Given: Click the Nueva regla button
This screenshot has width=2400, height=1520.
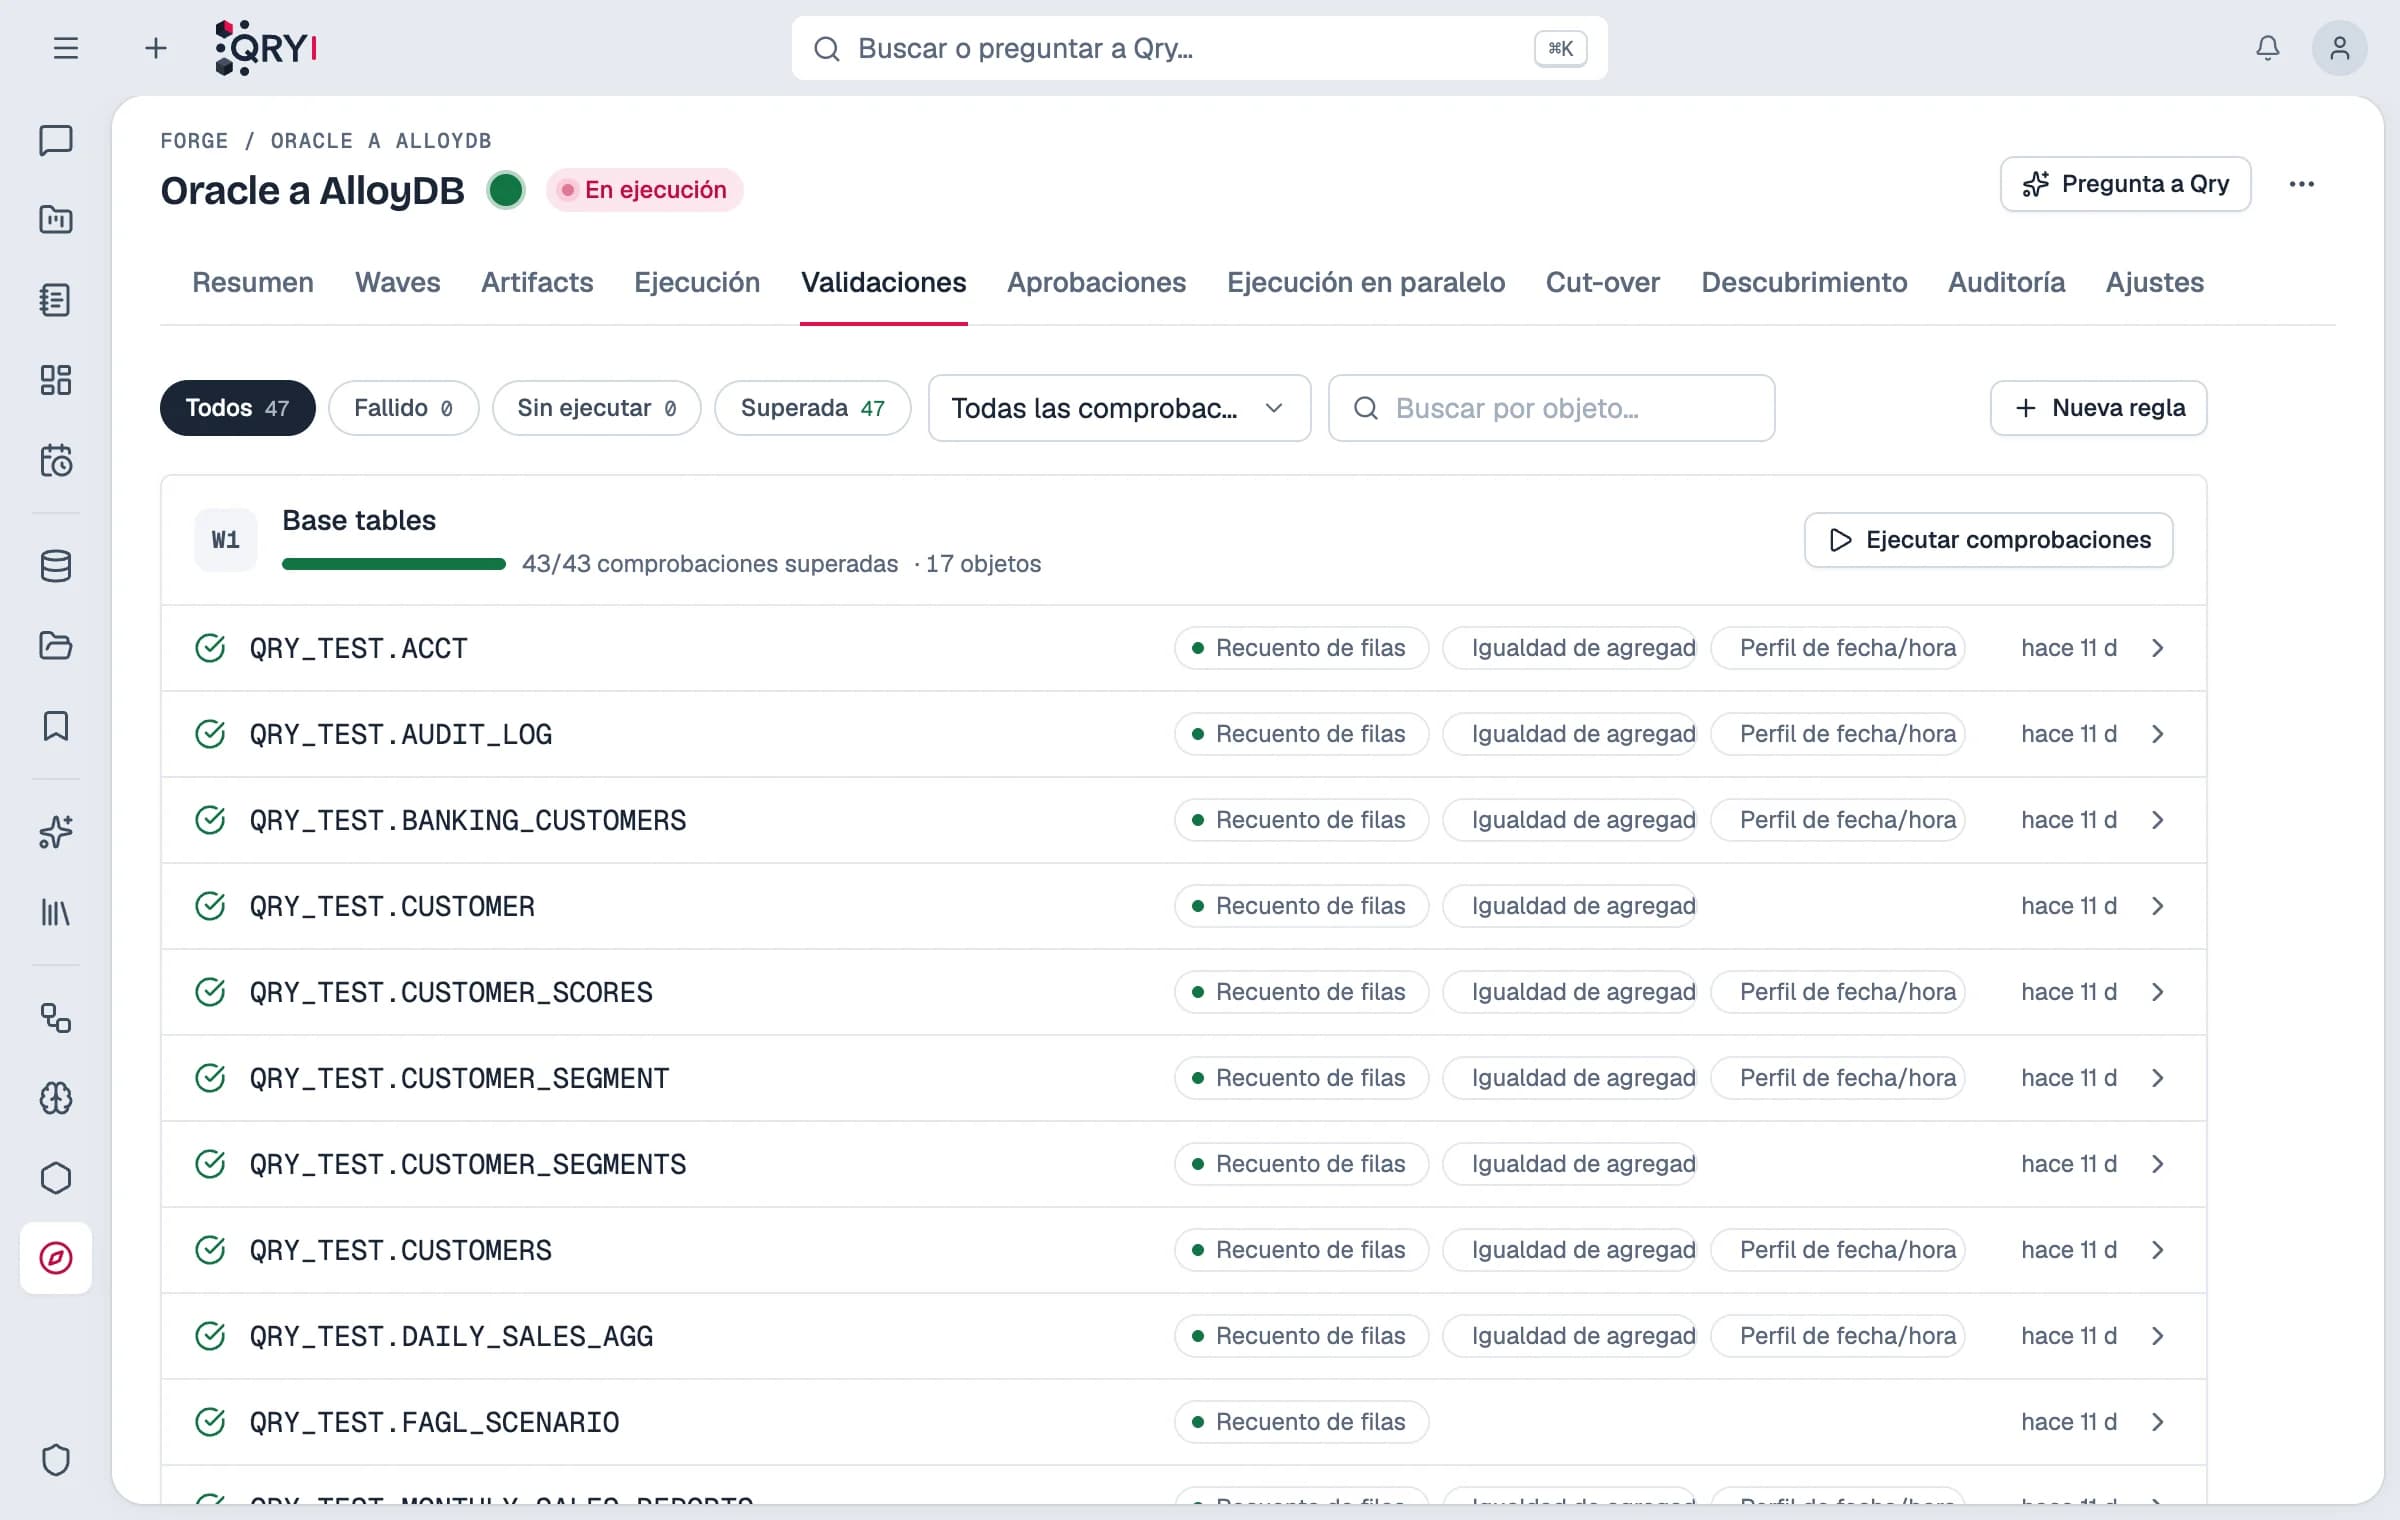Looking at the screenshot, I should [2098, 408].
